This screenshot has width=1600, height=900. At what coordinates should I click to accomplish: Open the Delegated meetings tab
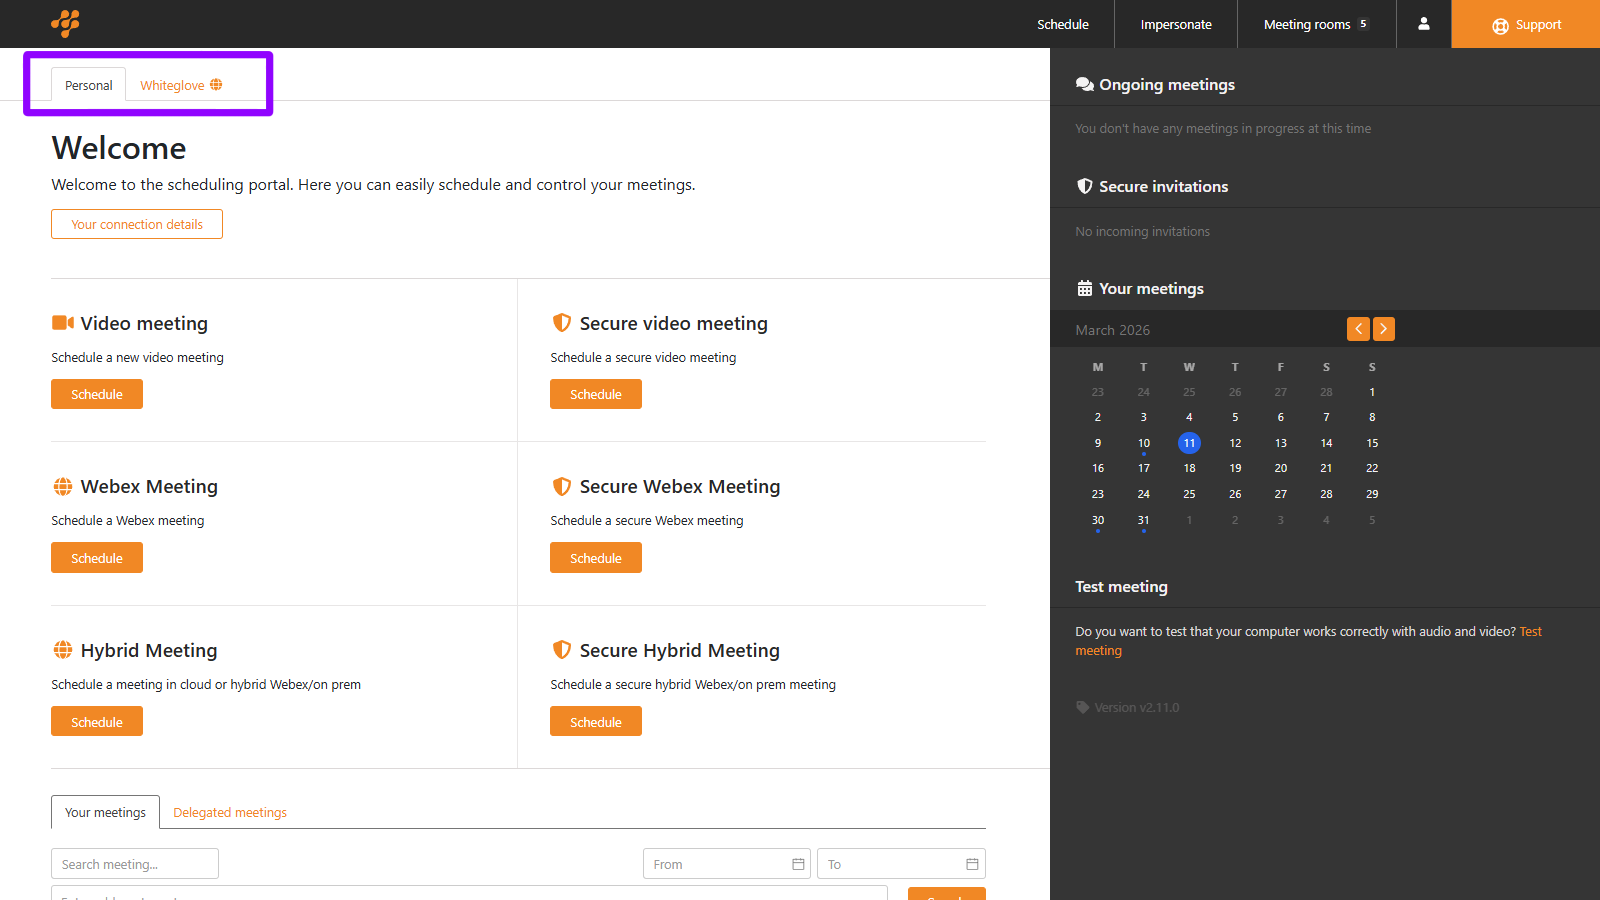click(x=230, y=812)
